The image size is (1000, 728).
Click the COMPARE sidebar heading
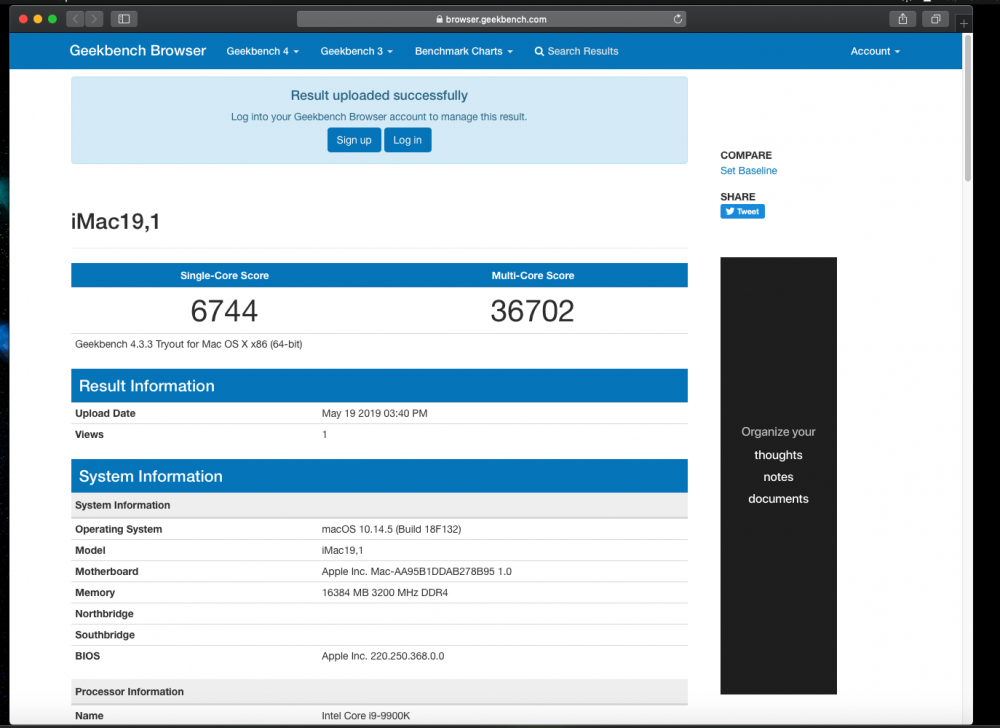tap(746, 156)
